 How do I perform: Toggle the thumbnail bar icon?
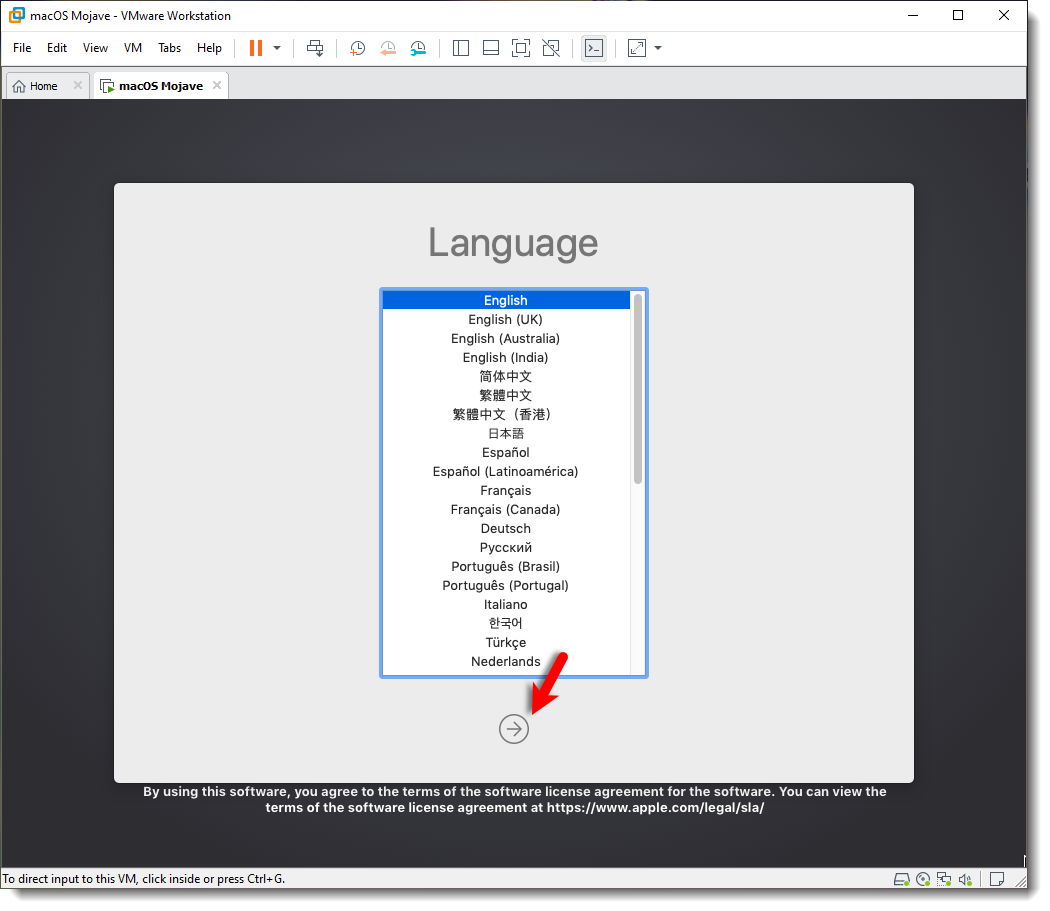491,48
